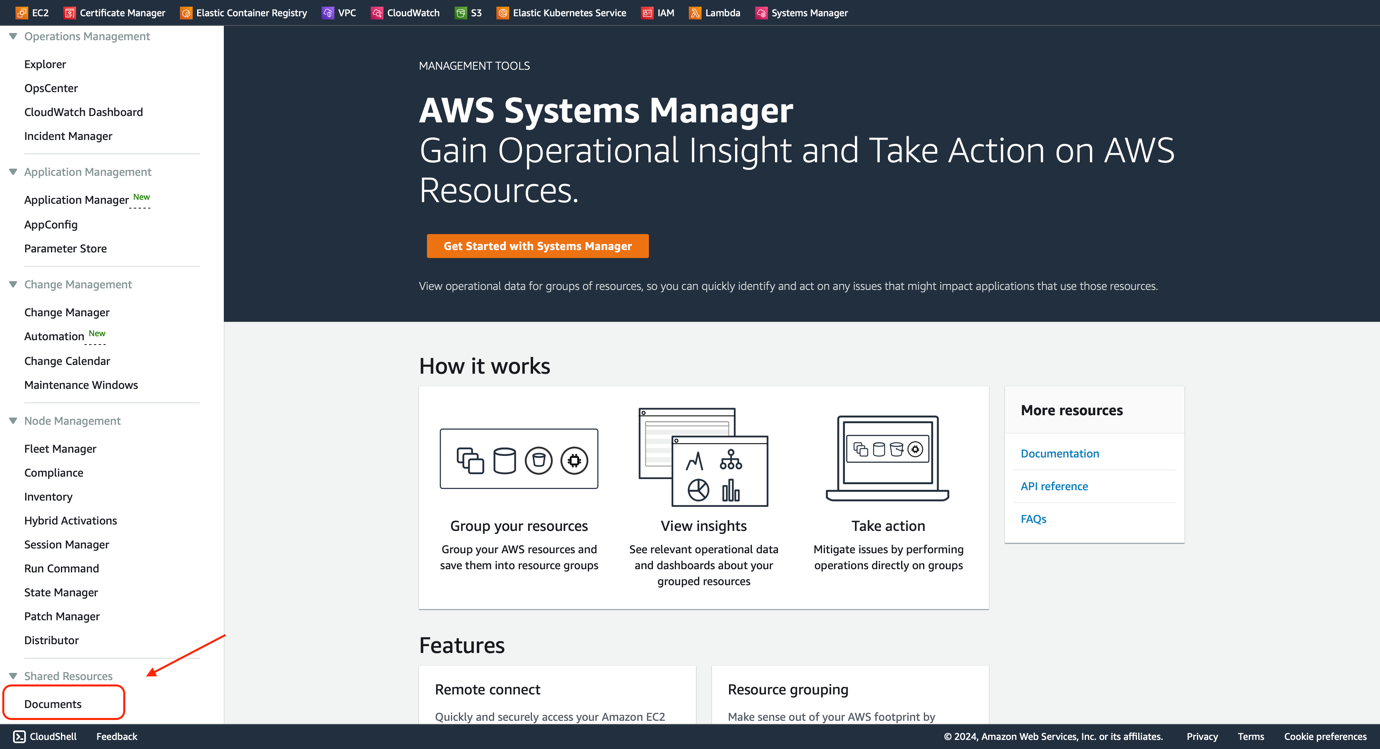Viewport: 1380px width, 749px height.
Task: Open Explorer in the sidebar
Action: pos(45,64)
